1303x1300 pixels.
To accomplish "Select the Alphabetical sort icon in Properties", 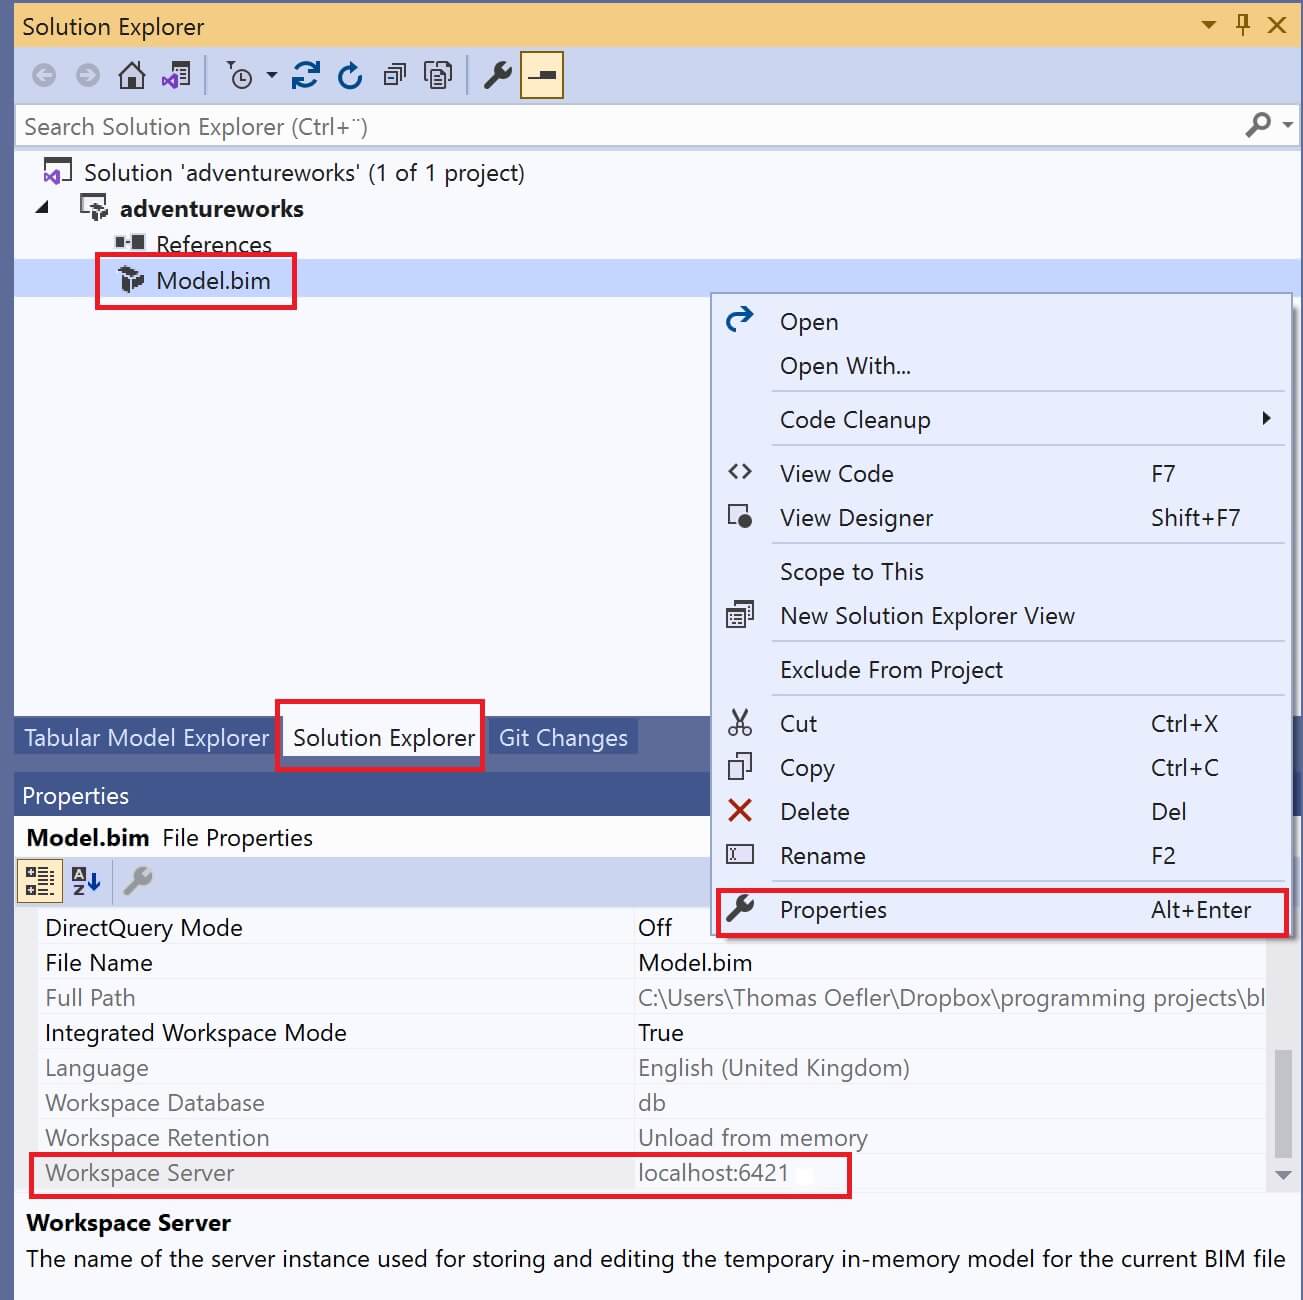I will pos(85,881).
